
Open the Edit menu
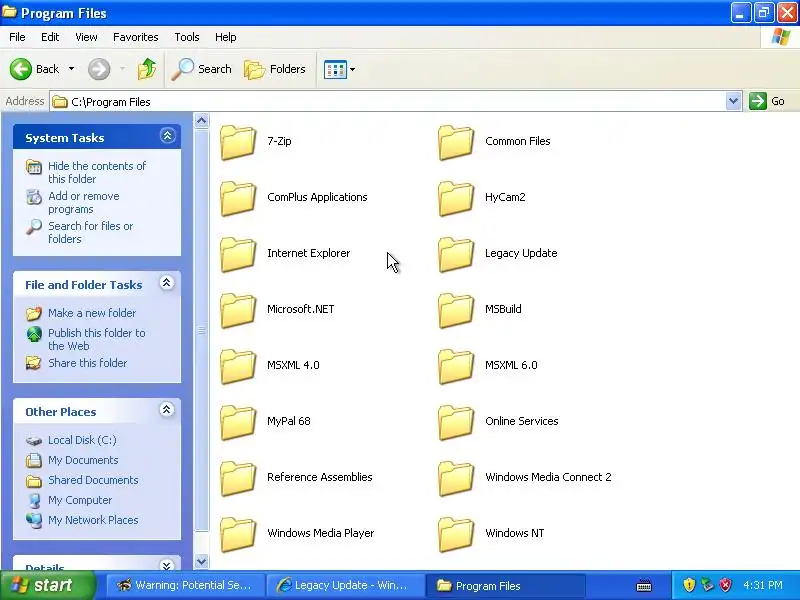tap(50, 37)
